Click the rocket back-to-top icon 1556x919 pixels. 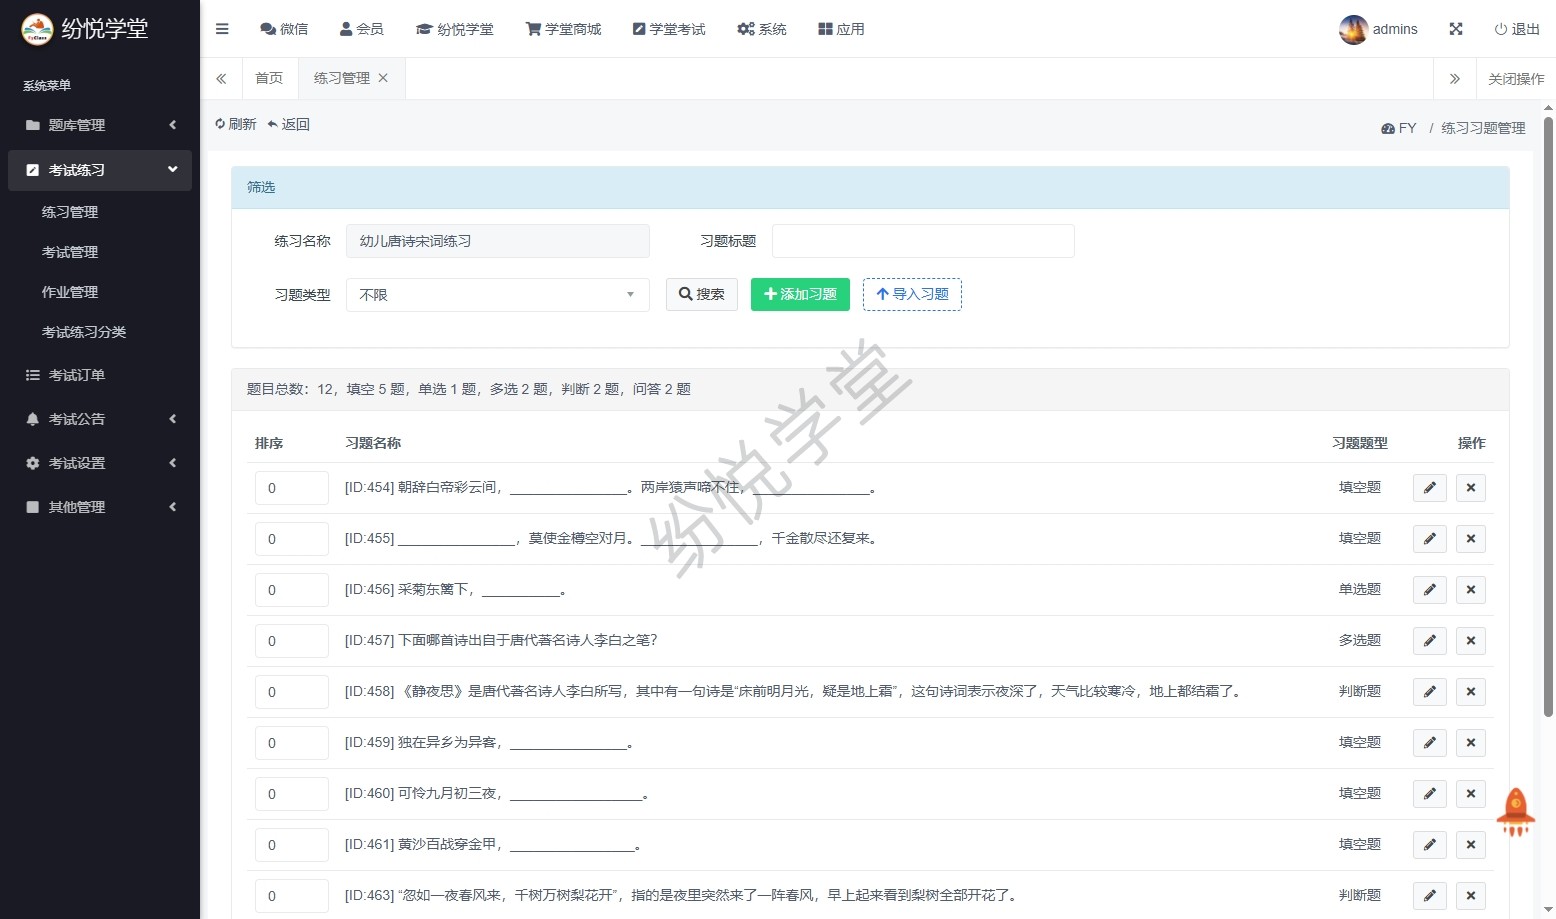pyautogui.click(x=1515, y=811)
